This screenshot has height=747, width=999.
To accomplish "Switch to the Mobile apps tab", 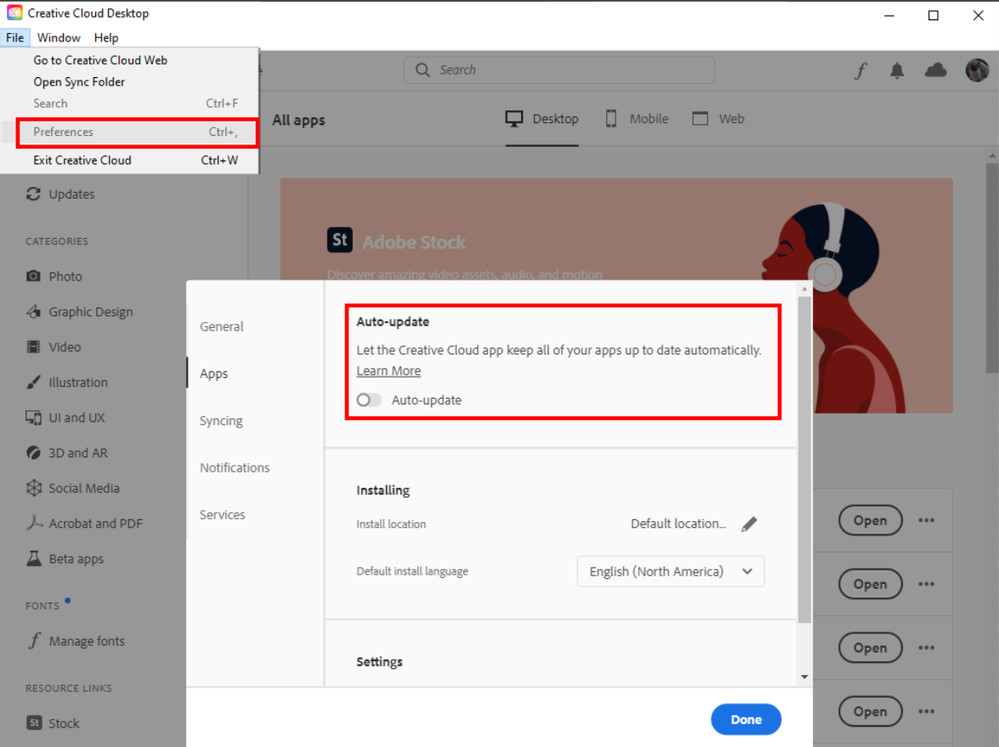I will (x=636, y=119).
